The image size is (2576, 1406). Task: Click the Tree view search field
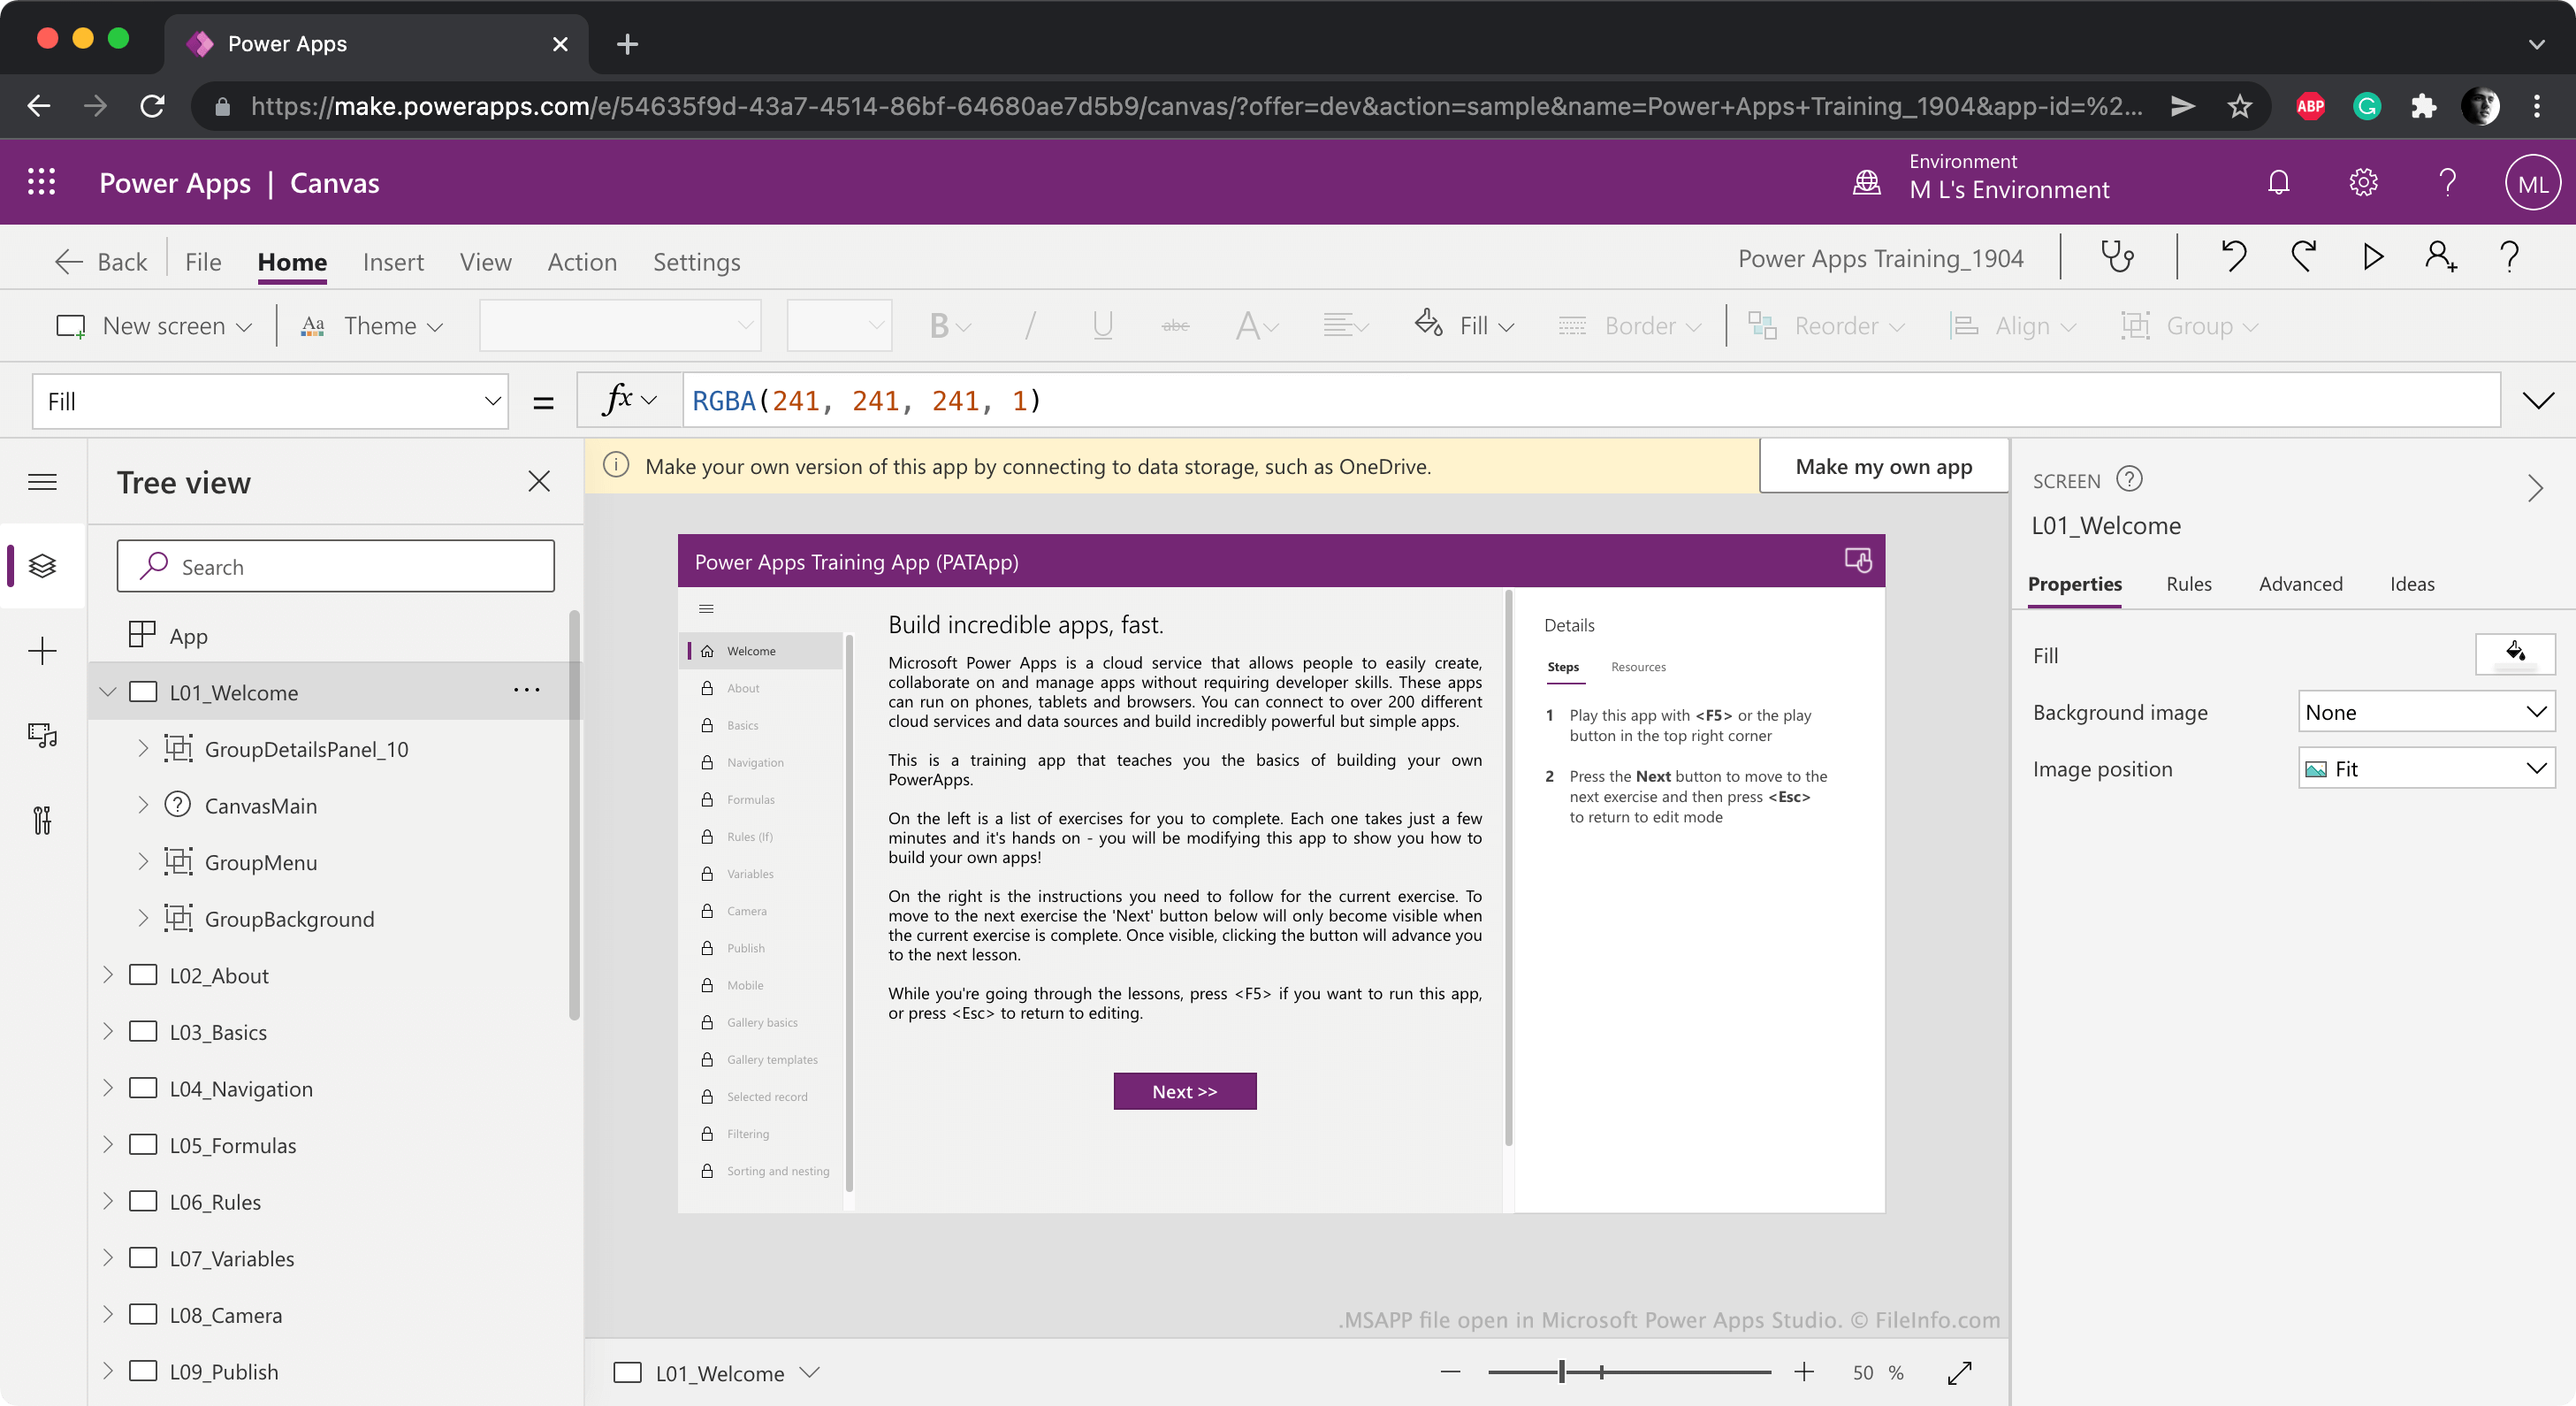pos(335,566)
